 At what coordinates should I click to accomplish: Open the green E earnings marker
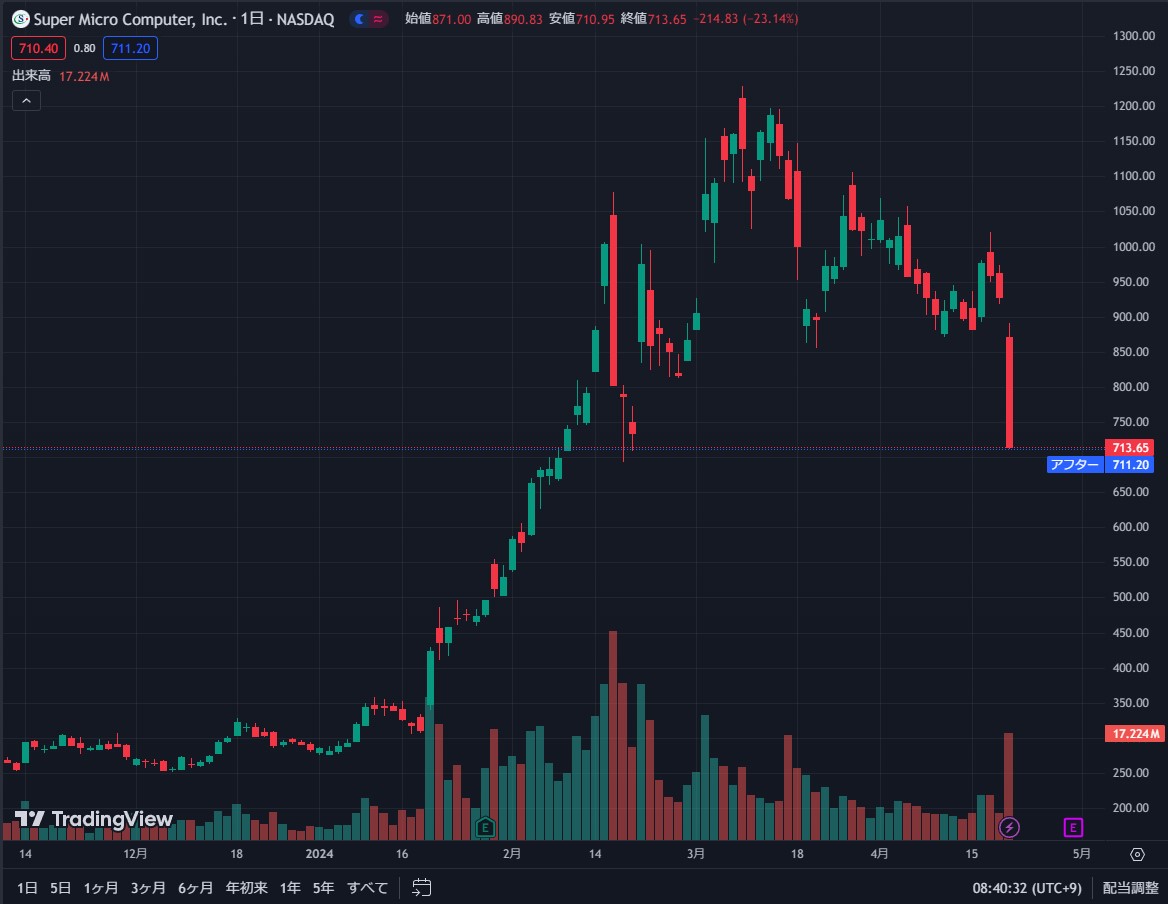(x=485, y=827)
